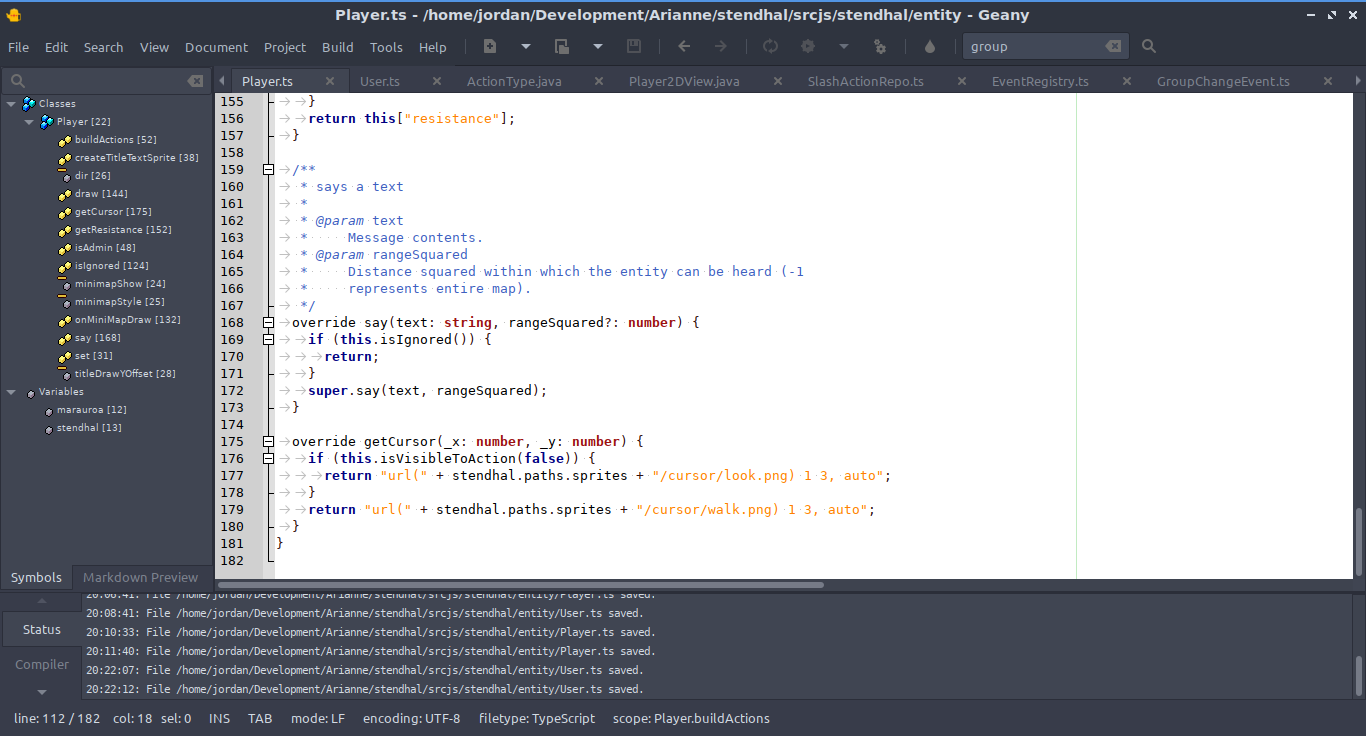
Task: Toggle code fold at line 176 if block
Action: point(268,459)
